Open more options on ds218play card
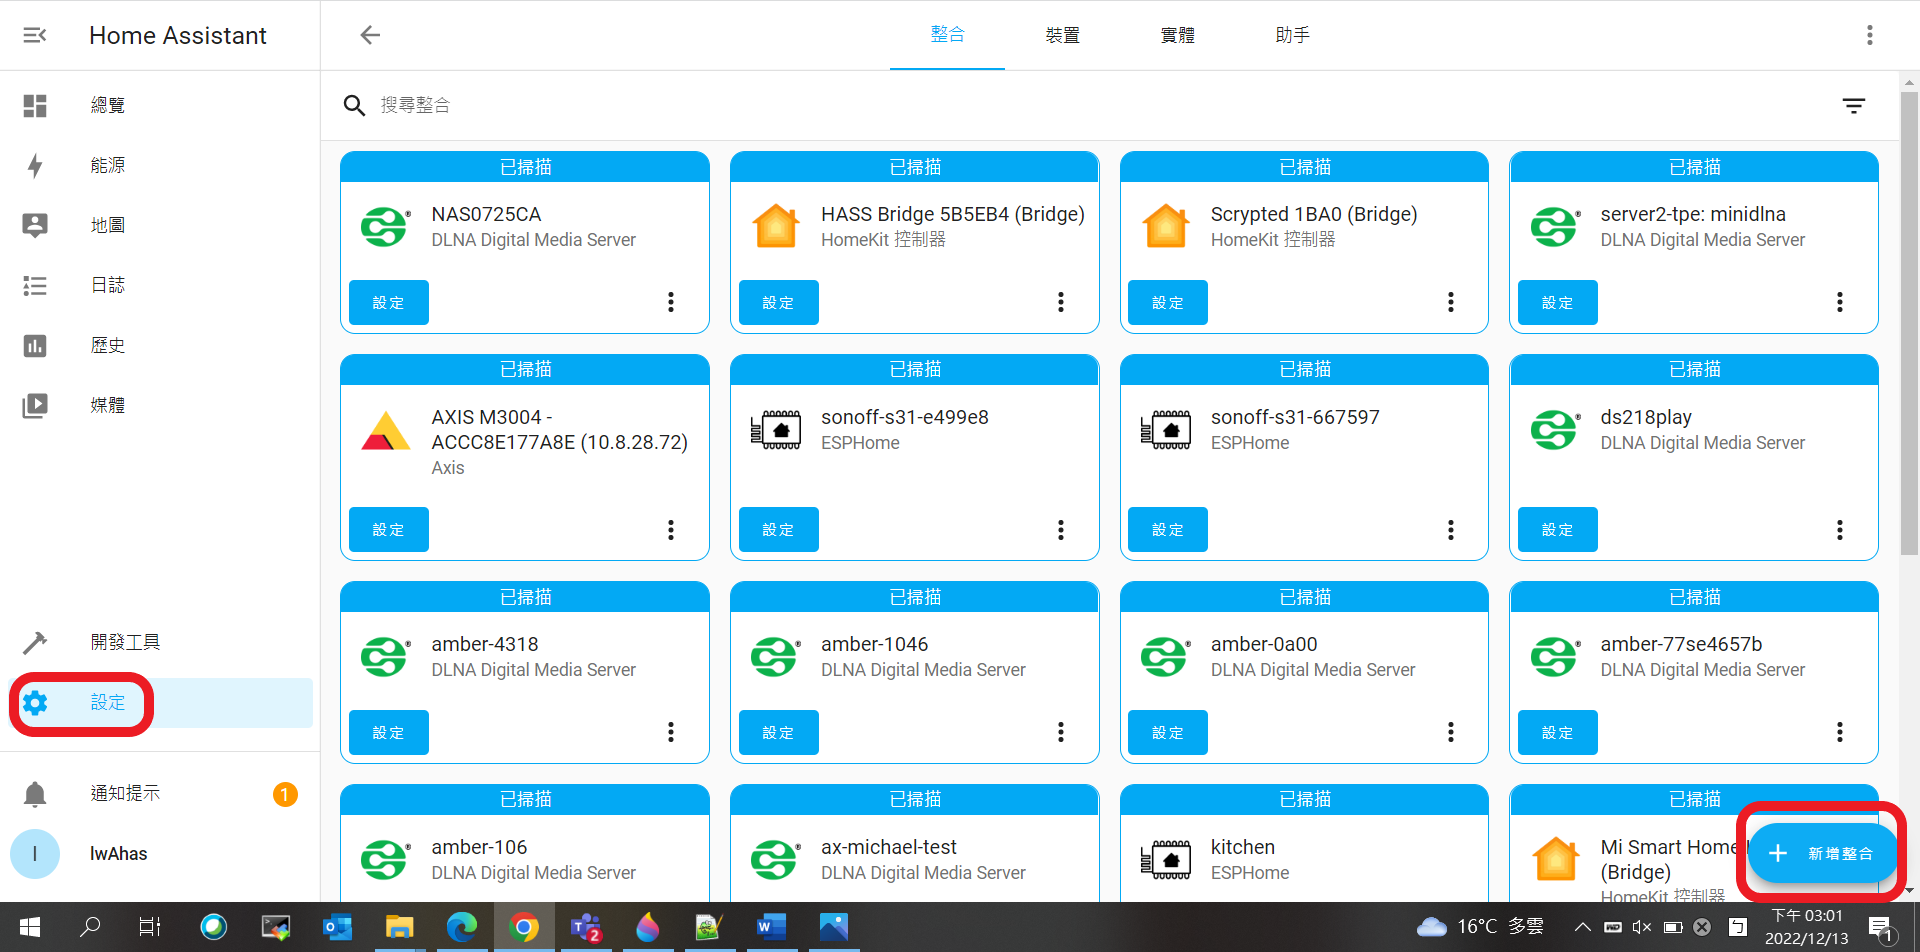The width and height of the screenshot is (1920, 952). [1840, 529]
